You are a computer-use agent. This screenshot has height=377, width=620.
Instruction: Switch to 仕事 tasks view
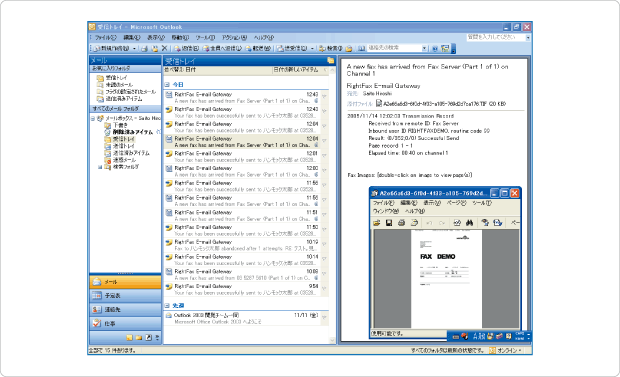coord(125,324)
